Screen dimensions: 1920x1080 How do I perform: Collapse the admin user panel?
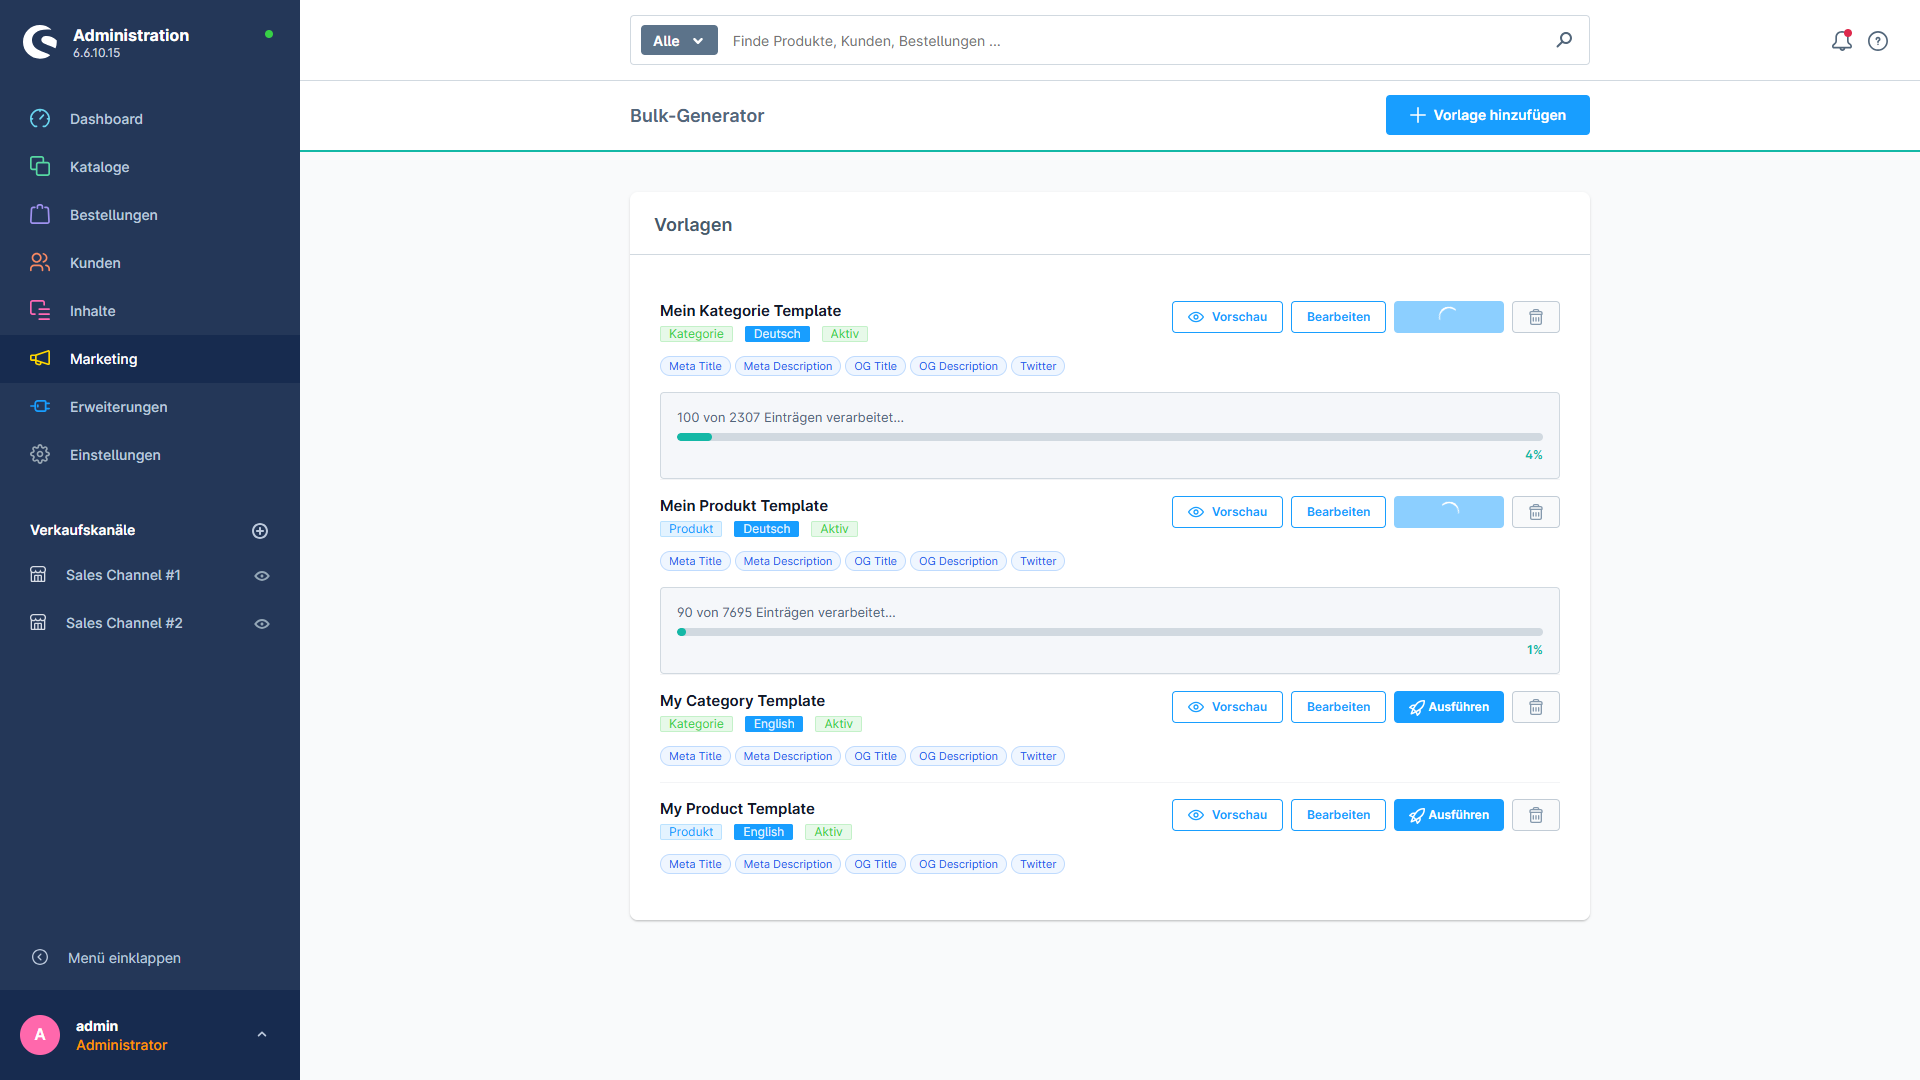tap(262, 1034)
